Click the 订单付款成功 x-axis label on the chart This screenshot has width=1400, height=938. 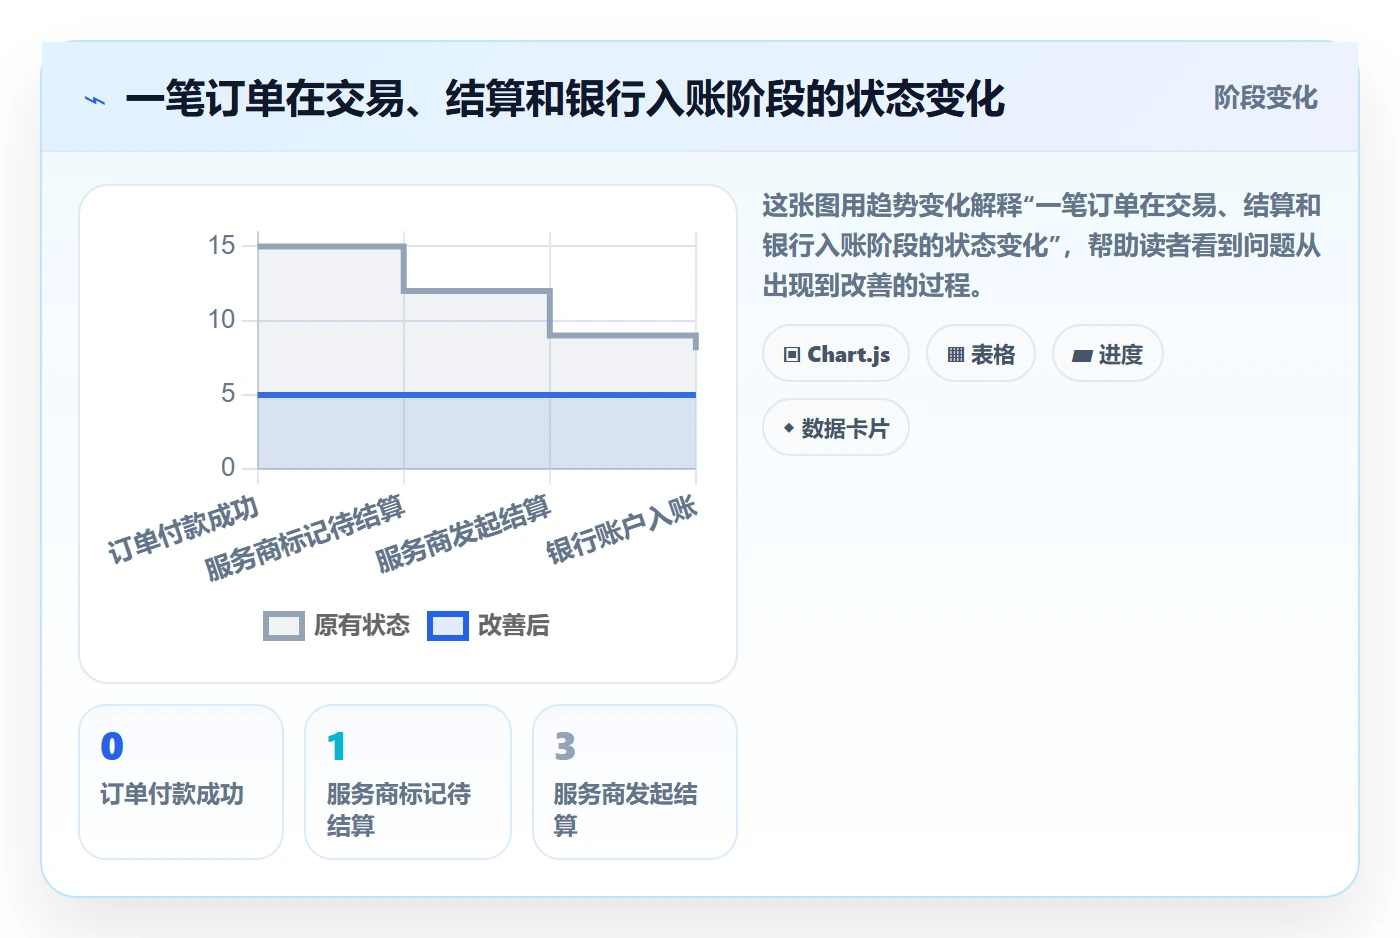[184, 530]
